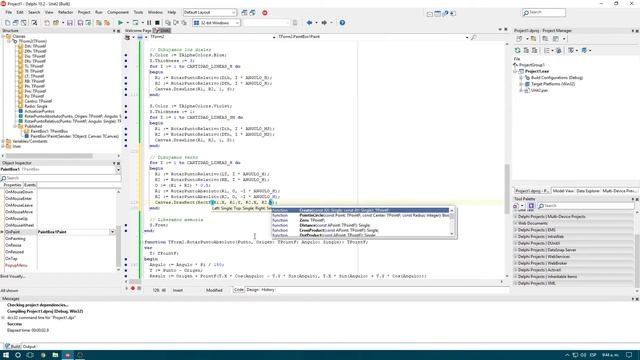This screenshot has width=640, height=360.
Task: Click the magnifier icon in editor method bar
Action: point(473,37)
